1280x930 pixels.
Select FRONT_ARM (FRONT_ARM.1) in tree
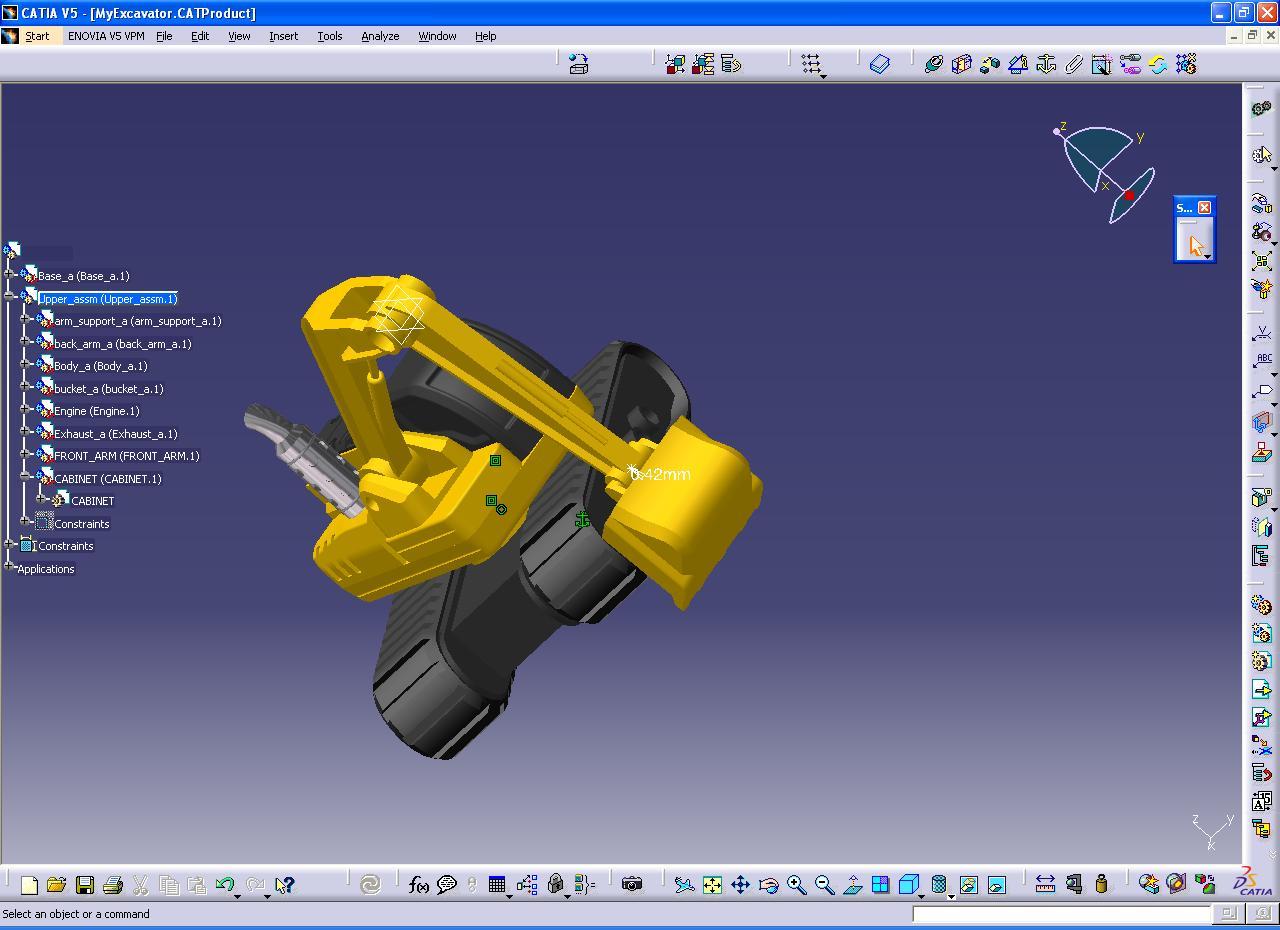click(x=127, y=456)
